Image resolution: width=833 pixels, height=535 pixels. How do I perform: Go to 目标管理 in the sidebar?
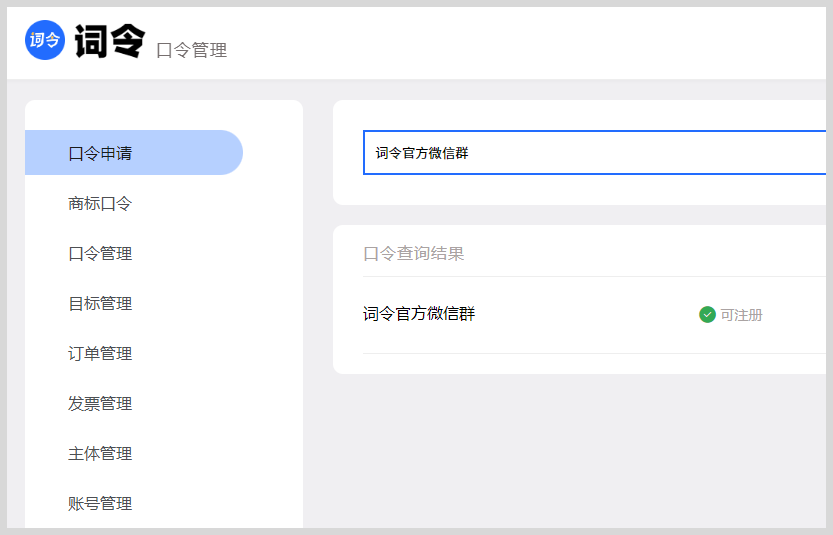click(x=100, y=303)
